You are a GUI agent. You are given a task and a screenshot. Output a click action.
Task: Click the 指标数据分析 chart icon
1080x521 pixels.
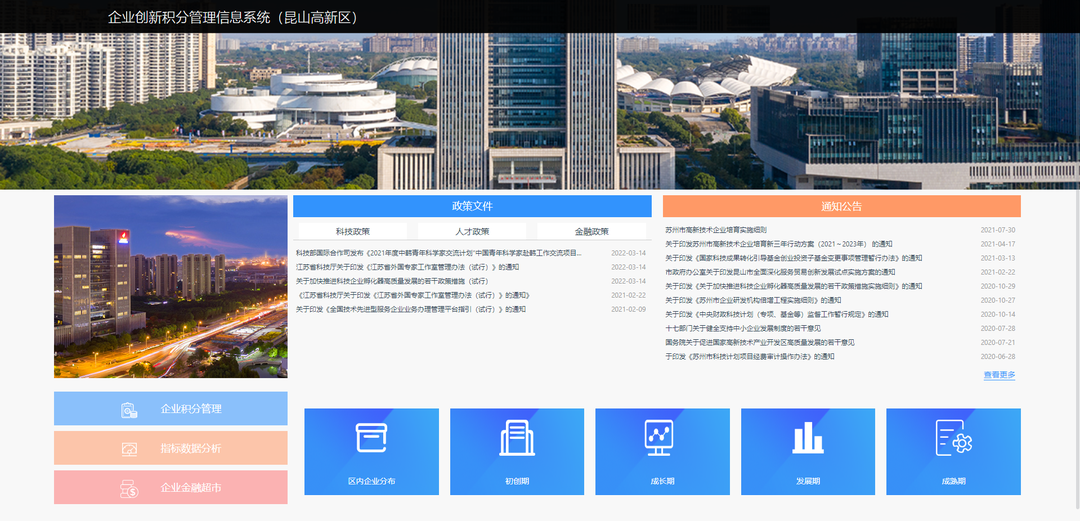(x=129, y=449)
